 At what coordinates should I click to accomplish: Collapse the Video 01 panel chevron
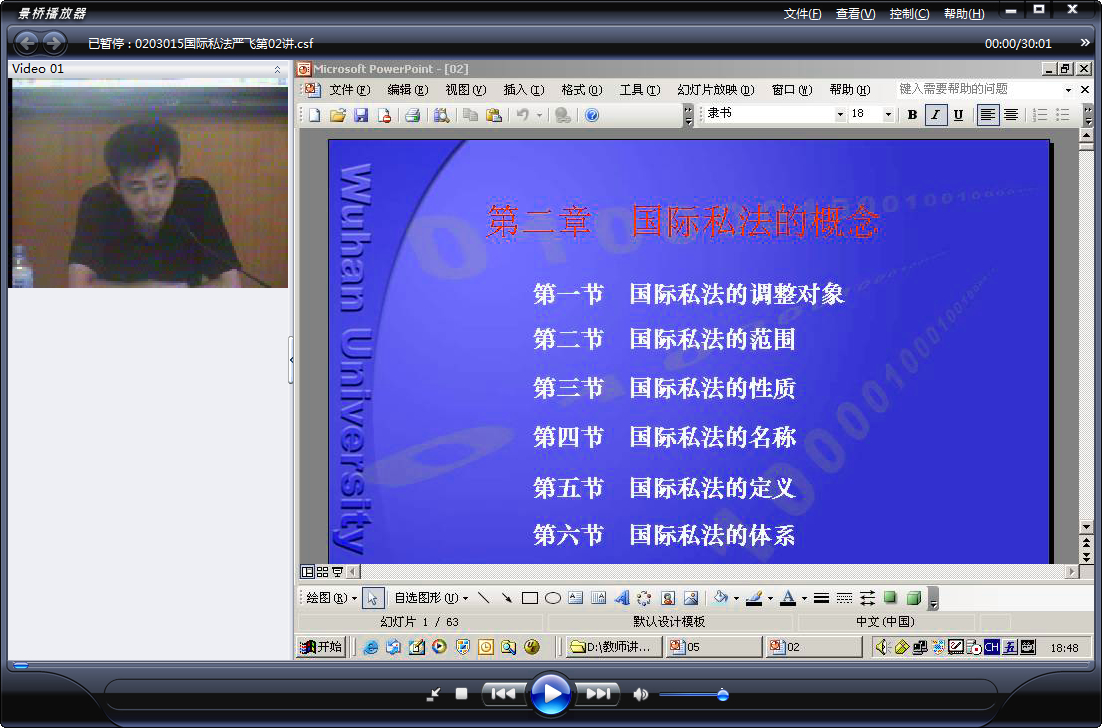[x=277, y=69]
